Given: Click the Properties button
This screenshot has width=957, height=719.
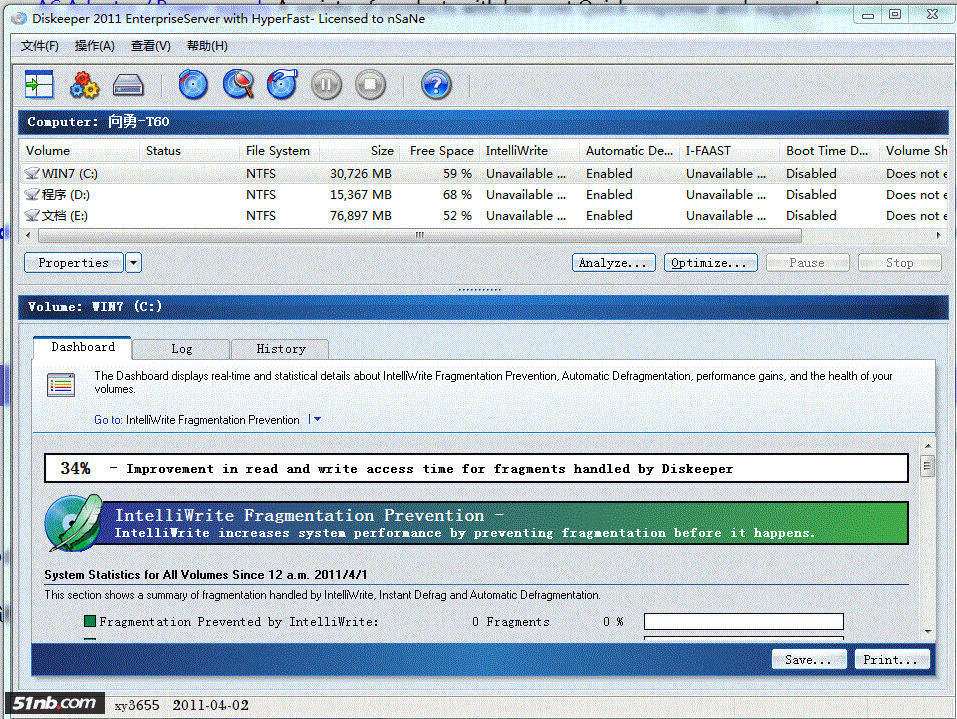Looking at the screenshot, I should 73,263.
